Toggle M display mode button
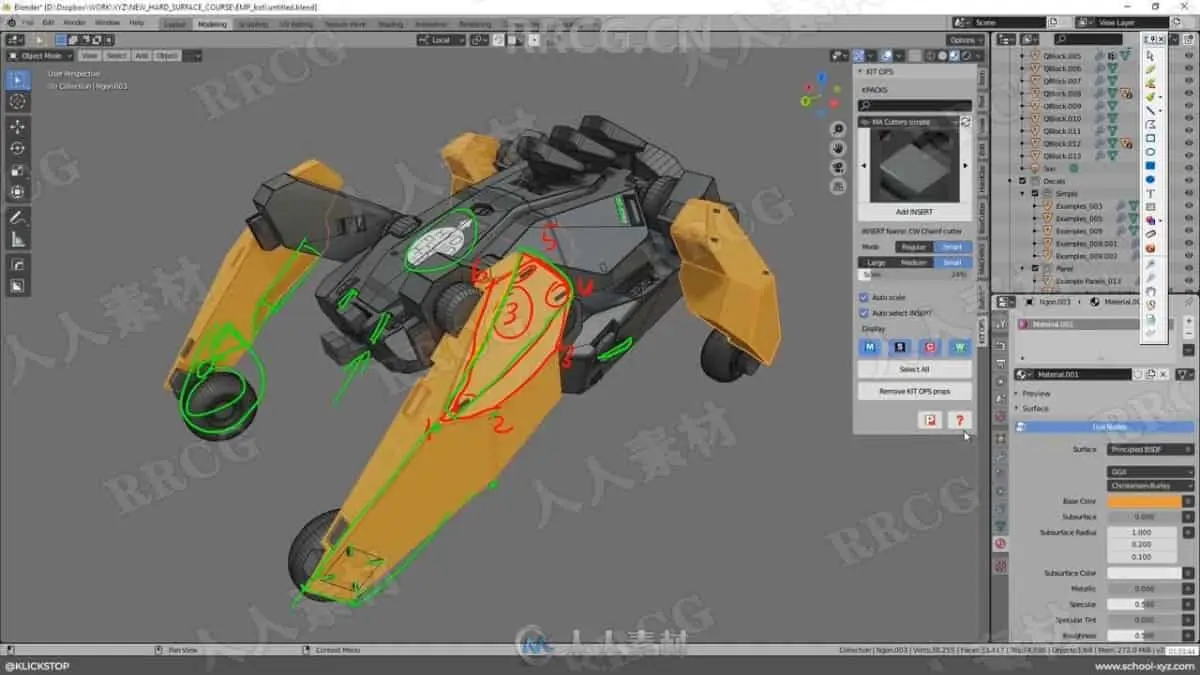Viewport: 1200px width, 675px height. pyautogui.click(x=870, y=347)
